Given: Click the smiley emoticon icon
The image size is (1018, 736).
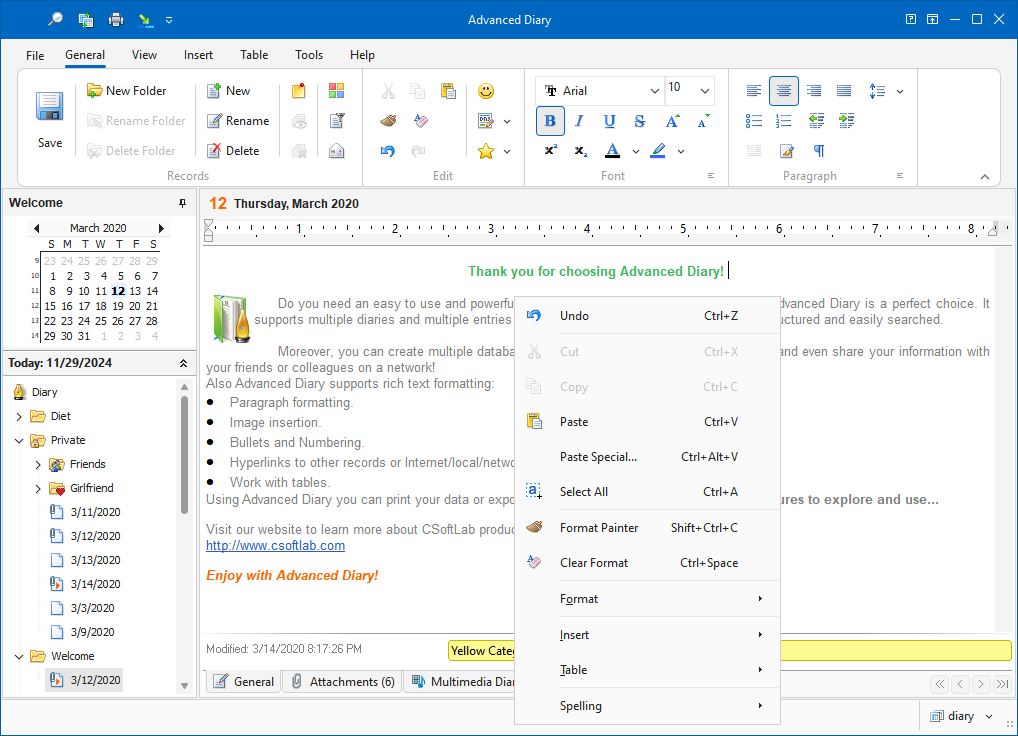Looking at the screenshot, I should click(x=486, y=91).
